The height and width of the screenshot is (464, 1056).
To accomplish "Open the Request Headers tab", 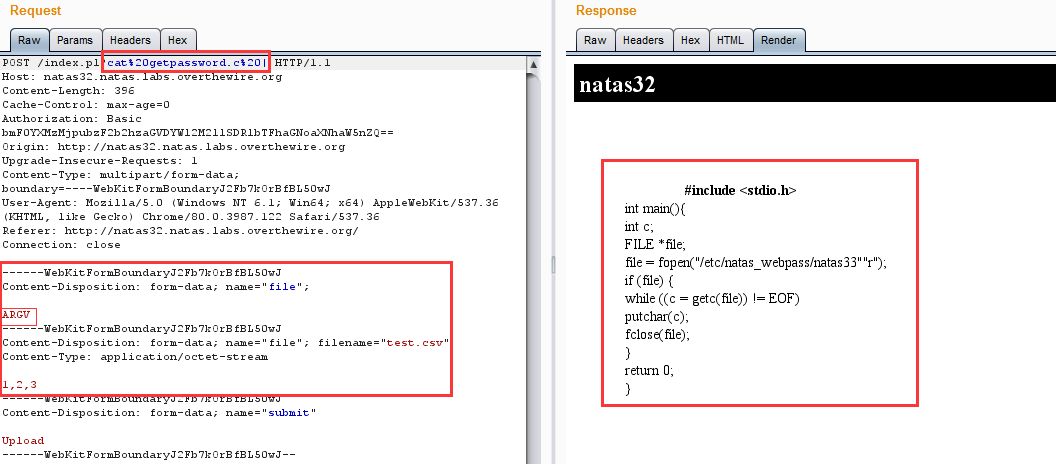I will pos(128,41).
